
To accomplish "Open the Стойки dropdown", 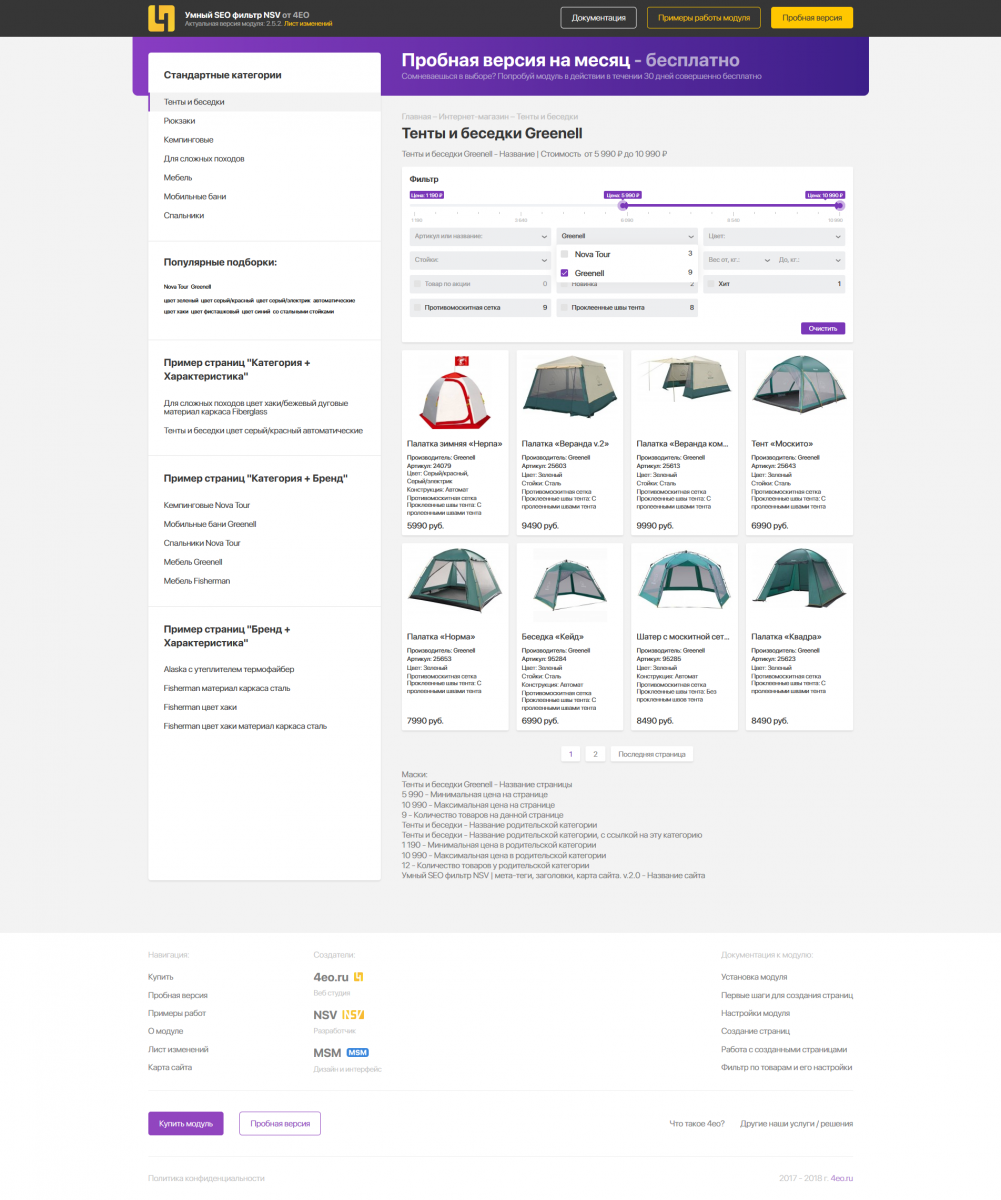I will point(480,260).
